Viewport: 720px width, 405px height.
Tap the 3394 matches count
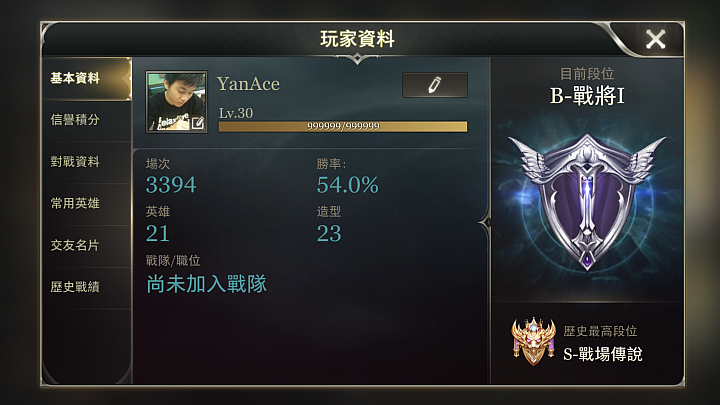coord(171,185)
